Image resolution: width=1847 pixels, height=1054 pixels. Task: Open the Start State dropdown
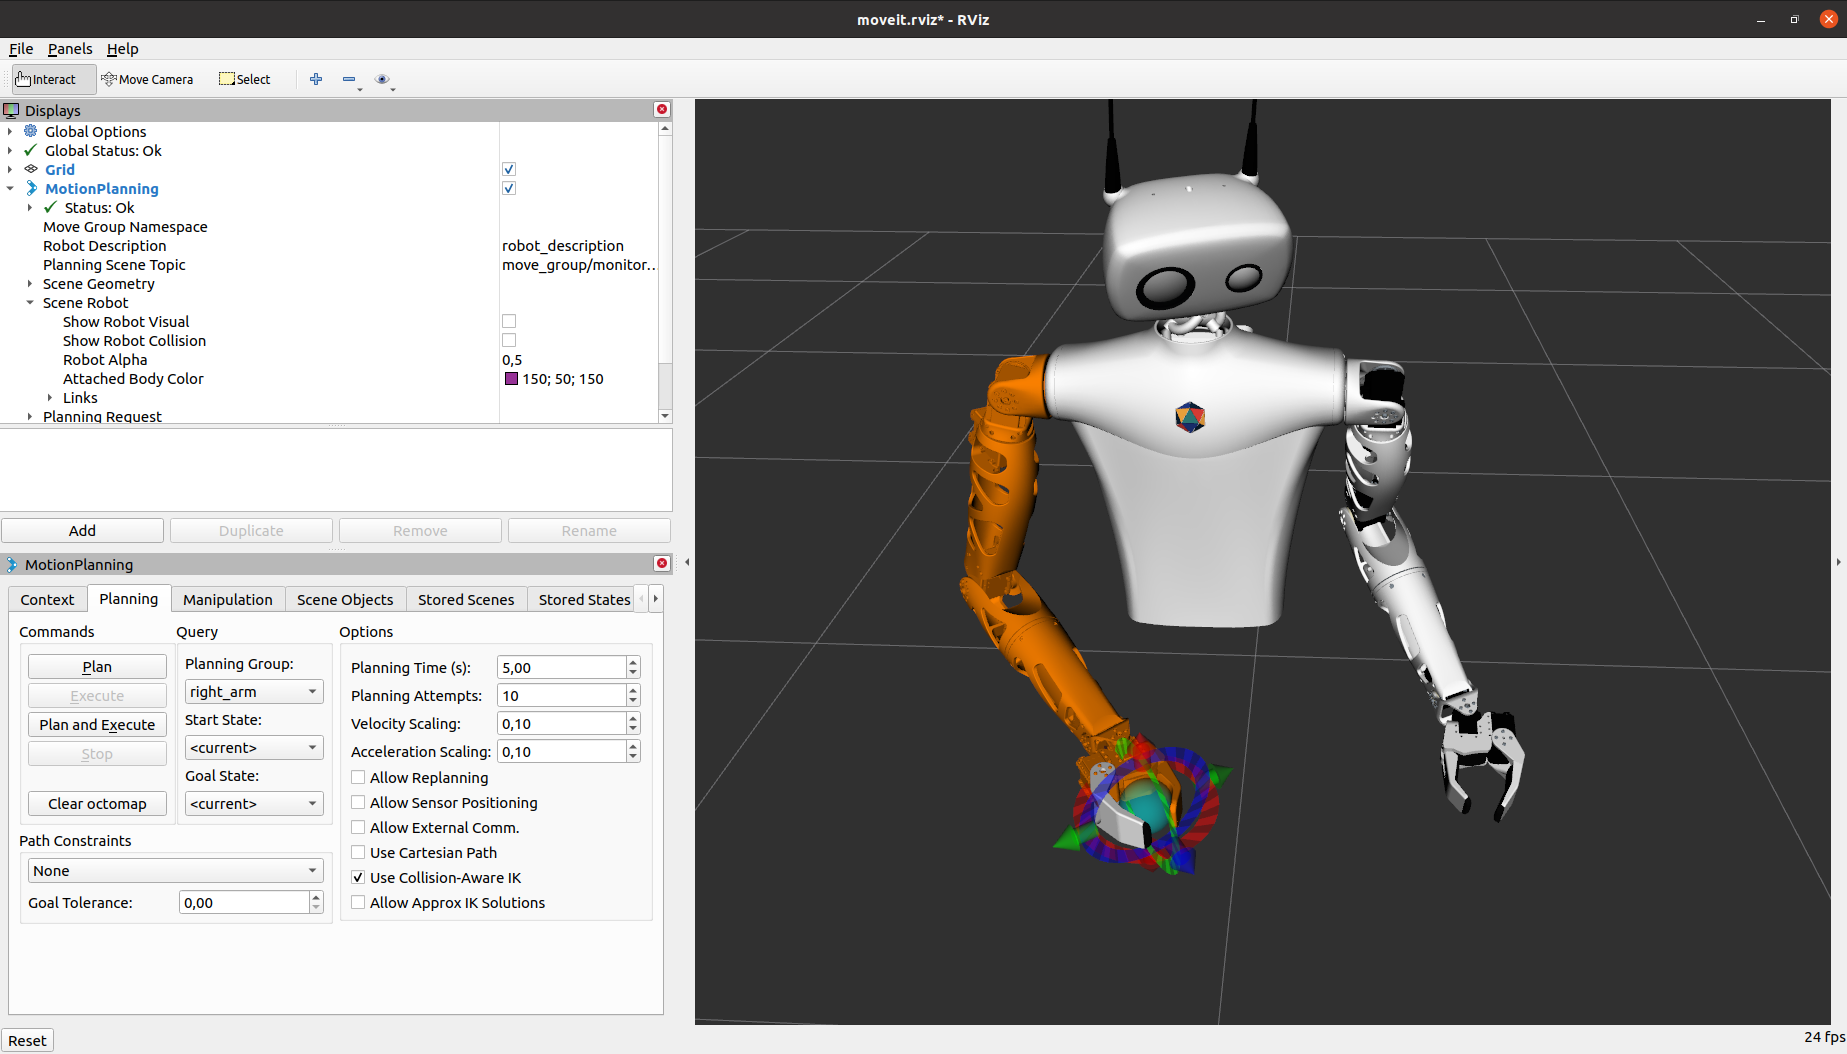pyautogui.click(x=254, y=747)
